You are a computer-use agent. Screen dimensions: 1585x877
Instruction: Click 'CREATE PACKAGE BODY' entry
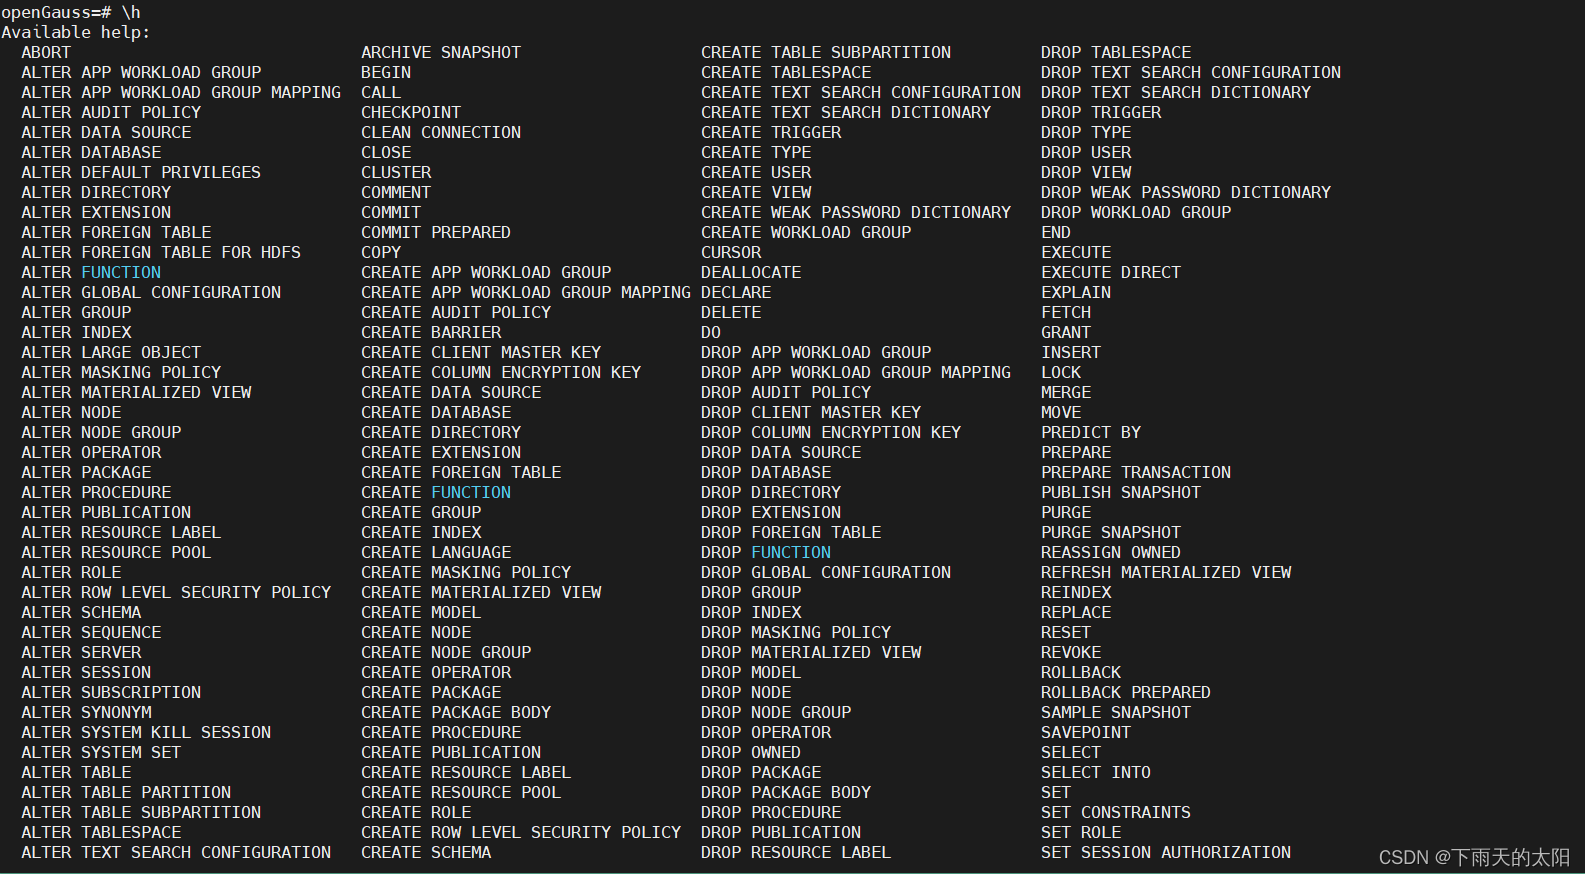(x=456, y=712)
